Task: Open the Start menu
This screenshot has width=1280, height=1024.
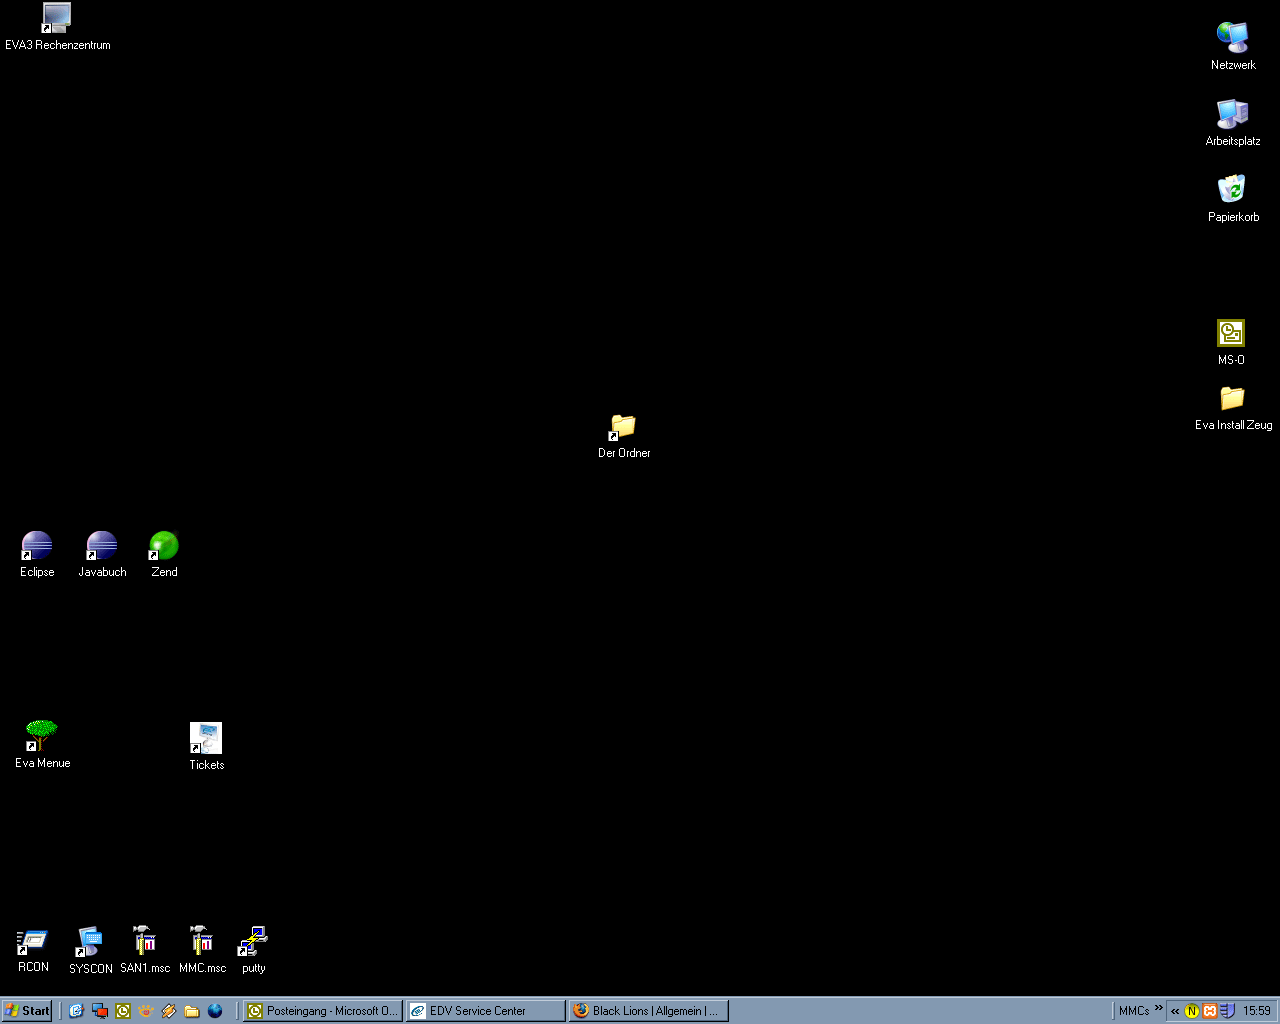Action: click(x=27, y=1011)
